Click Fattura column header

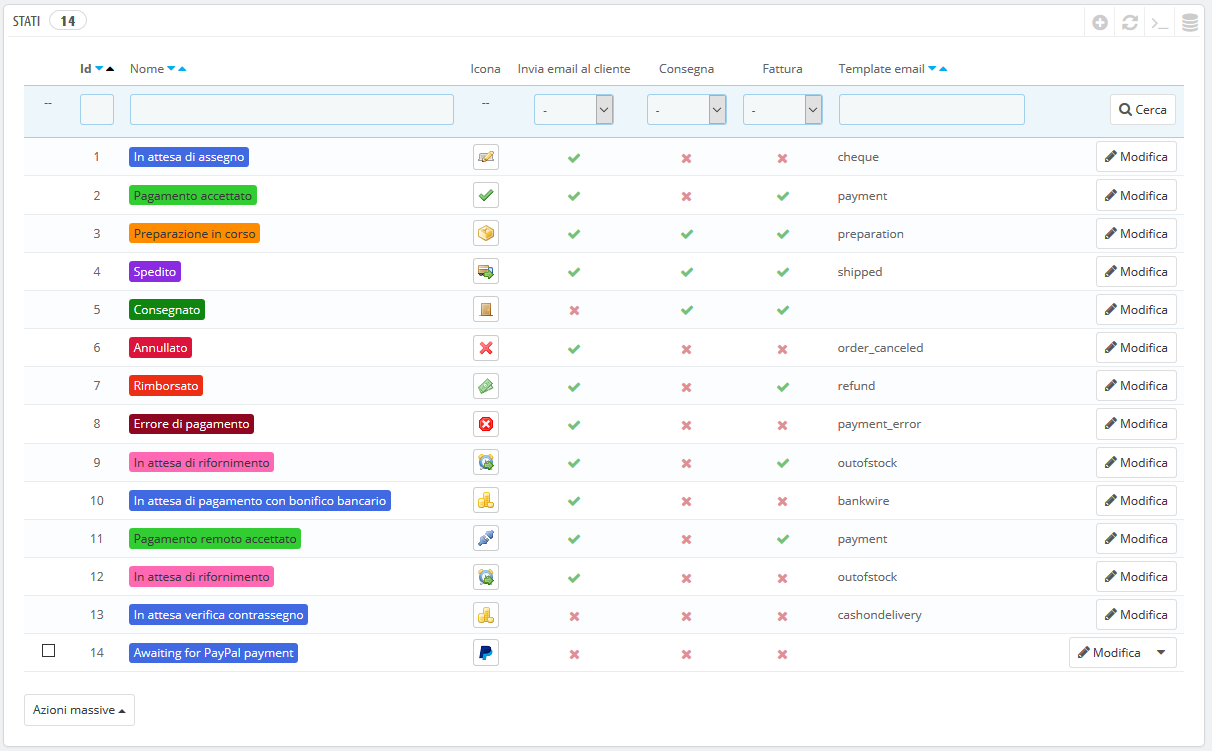pos(783,69)
